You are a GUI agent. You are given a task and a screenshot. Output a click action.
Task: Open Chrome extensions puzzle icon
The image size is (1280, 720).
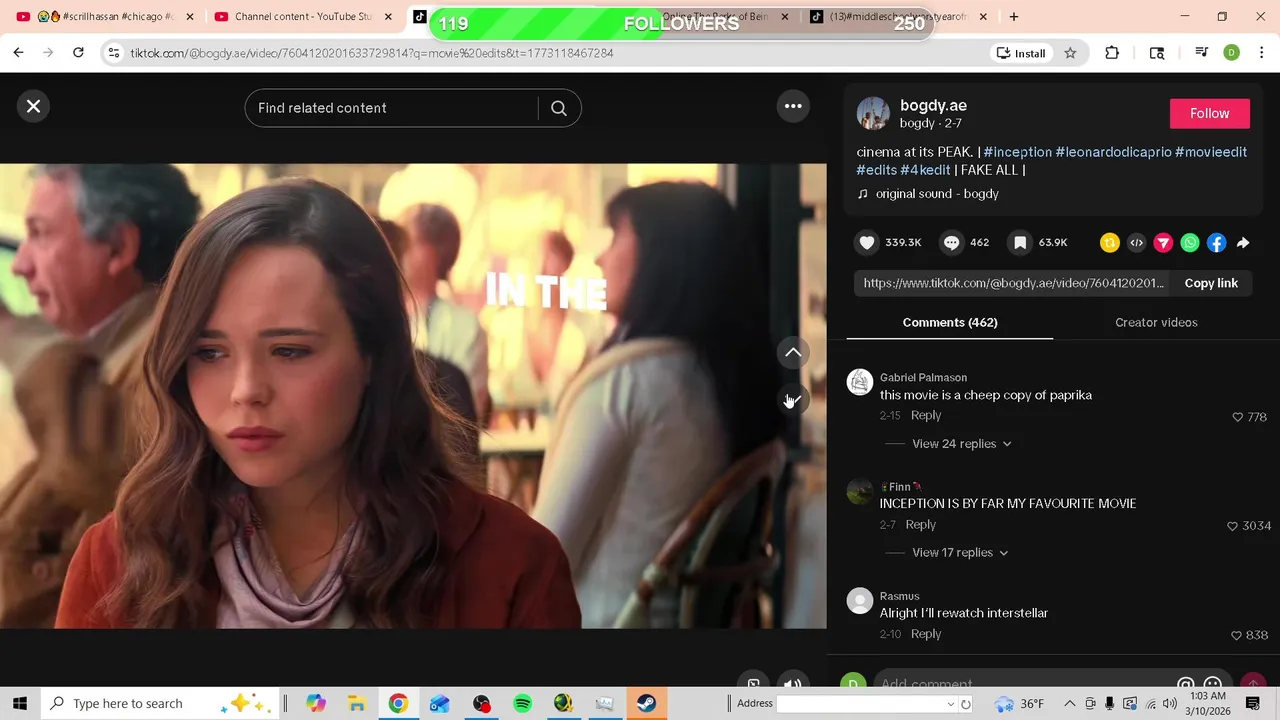[x=1112, y=53]
